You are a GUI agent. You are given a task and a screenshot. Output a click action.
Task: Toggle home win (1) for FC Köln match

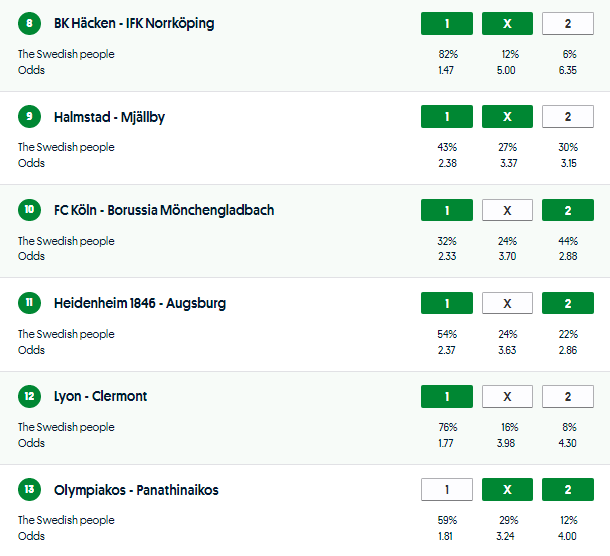pos(447,210)
